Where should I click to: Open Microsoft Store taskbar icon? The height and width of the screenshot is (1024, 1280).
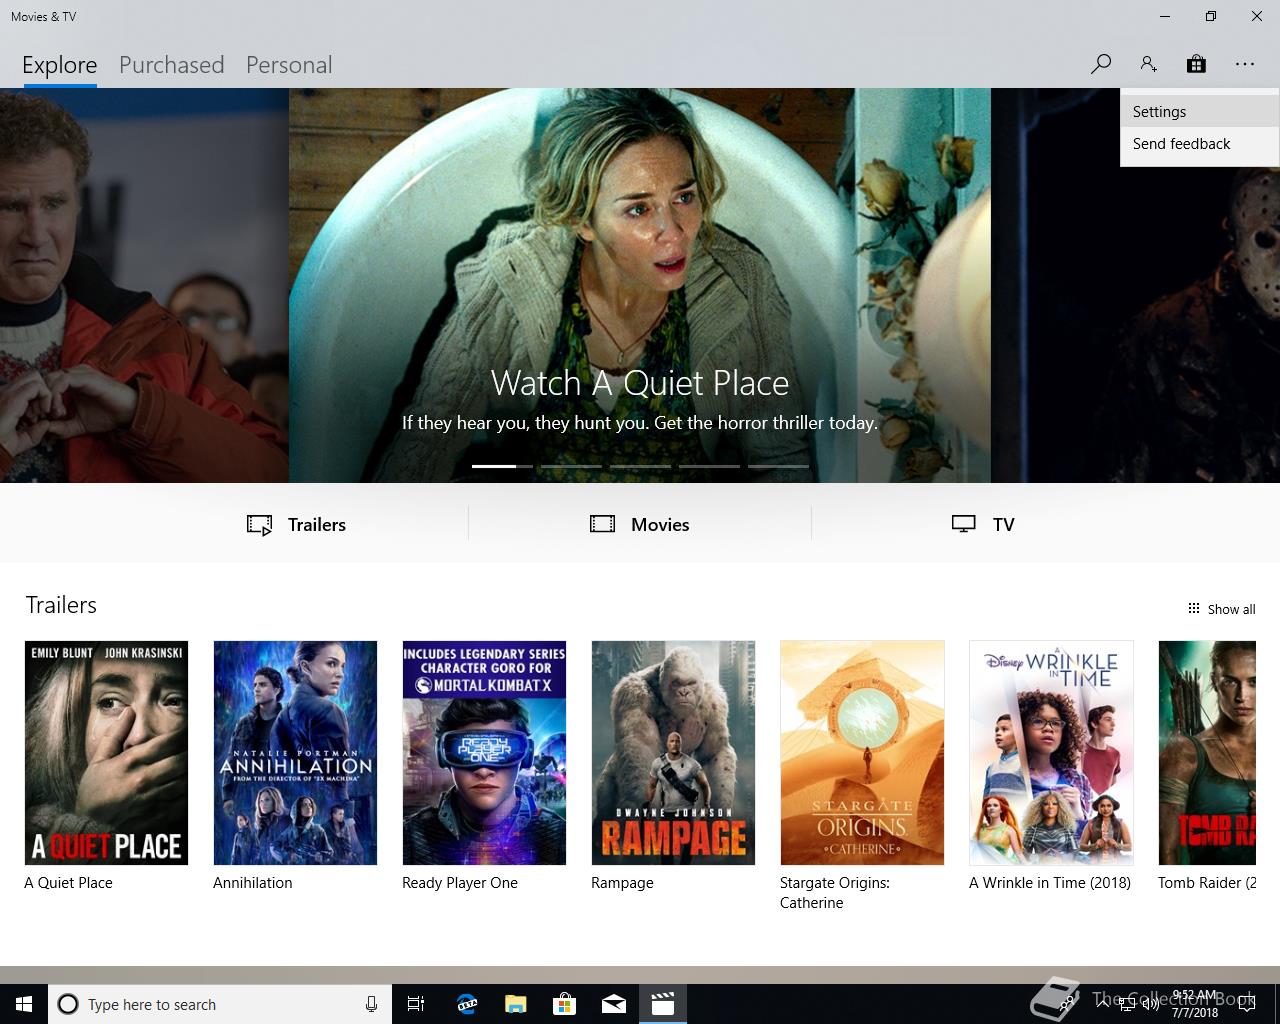click(x=565, y=1004)
